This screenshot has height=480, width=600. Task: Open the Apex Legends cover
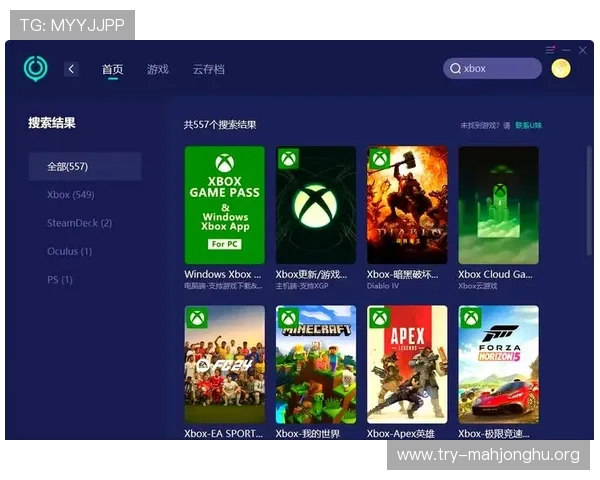click(407, 364)
